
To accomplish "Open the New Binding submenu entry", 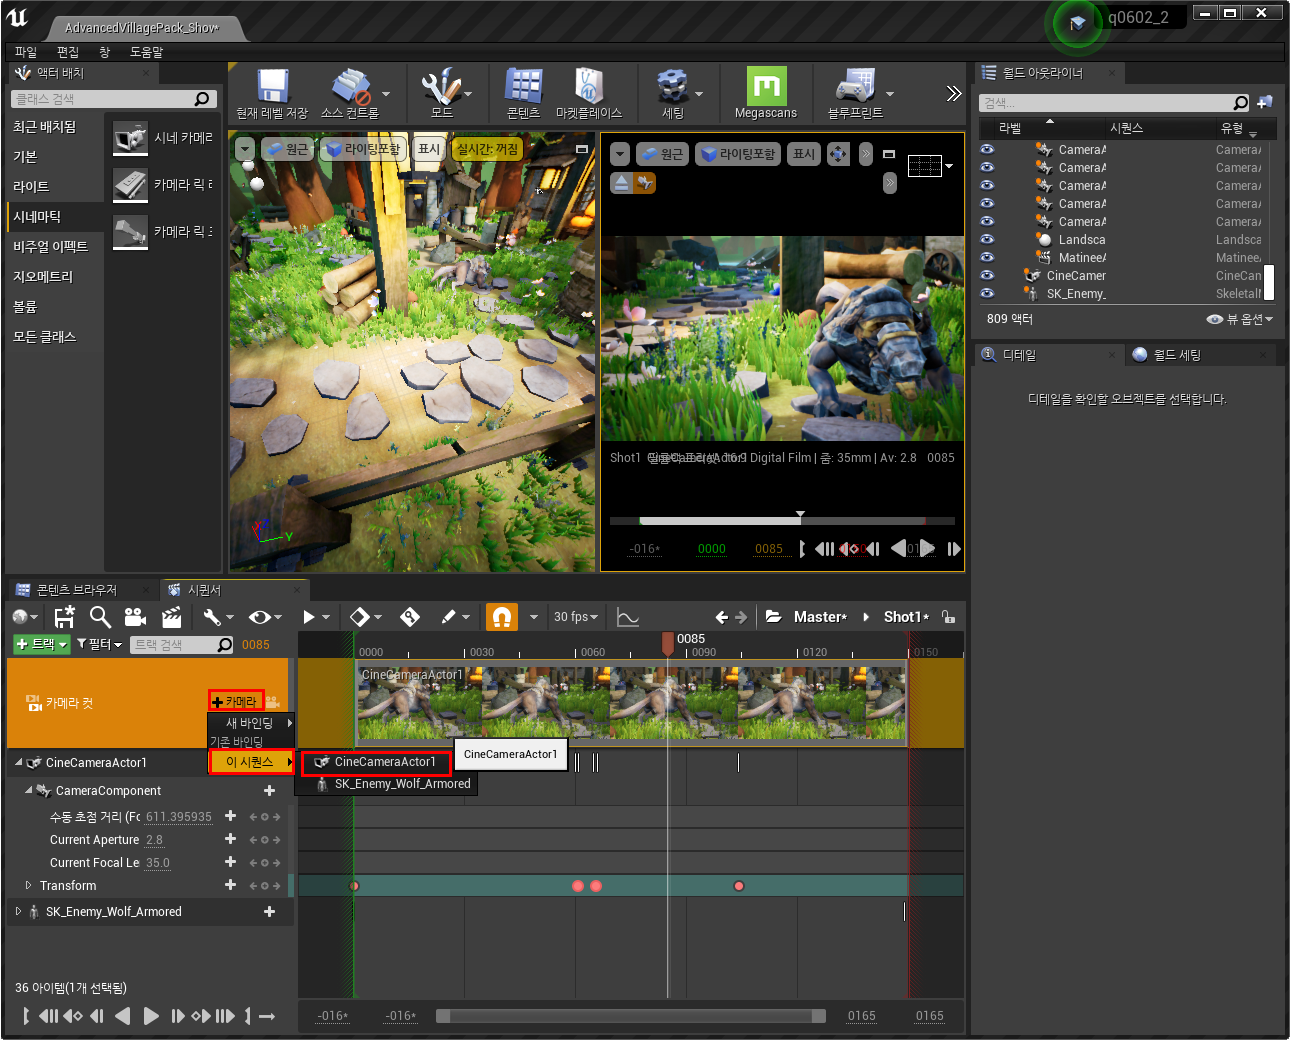I will pyautogui.click(x=251, y=723).
